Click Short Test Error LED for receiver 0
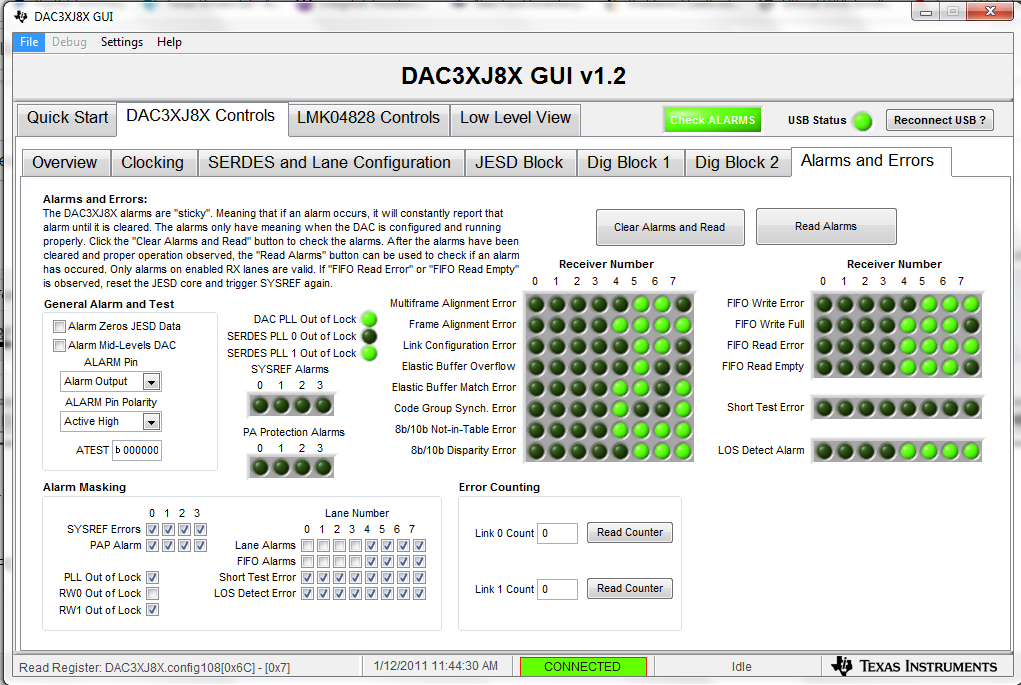The height and width of the screenshot is (685, 1021). 824,408
